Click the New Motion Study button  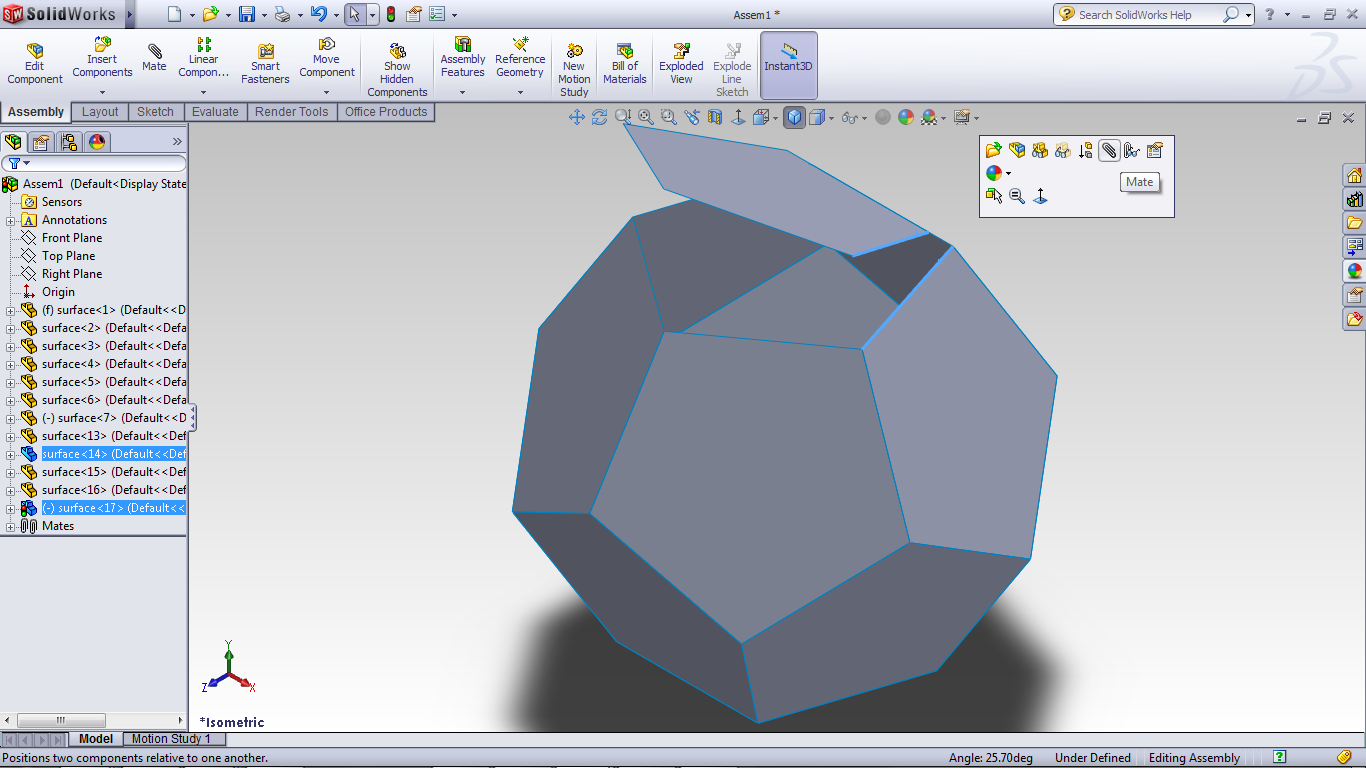coord(574,69)
